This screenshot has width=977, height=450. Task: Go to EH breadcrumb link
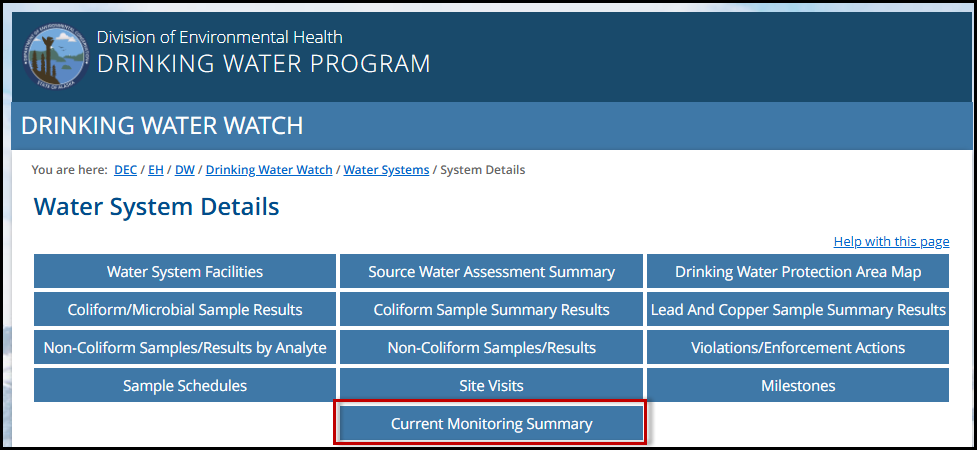pyautogui.click(x=156, y=170)
